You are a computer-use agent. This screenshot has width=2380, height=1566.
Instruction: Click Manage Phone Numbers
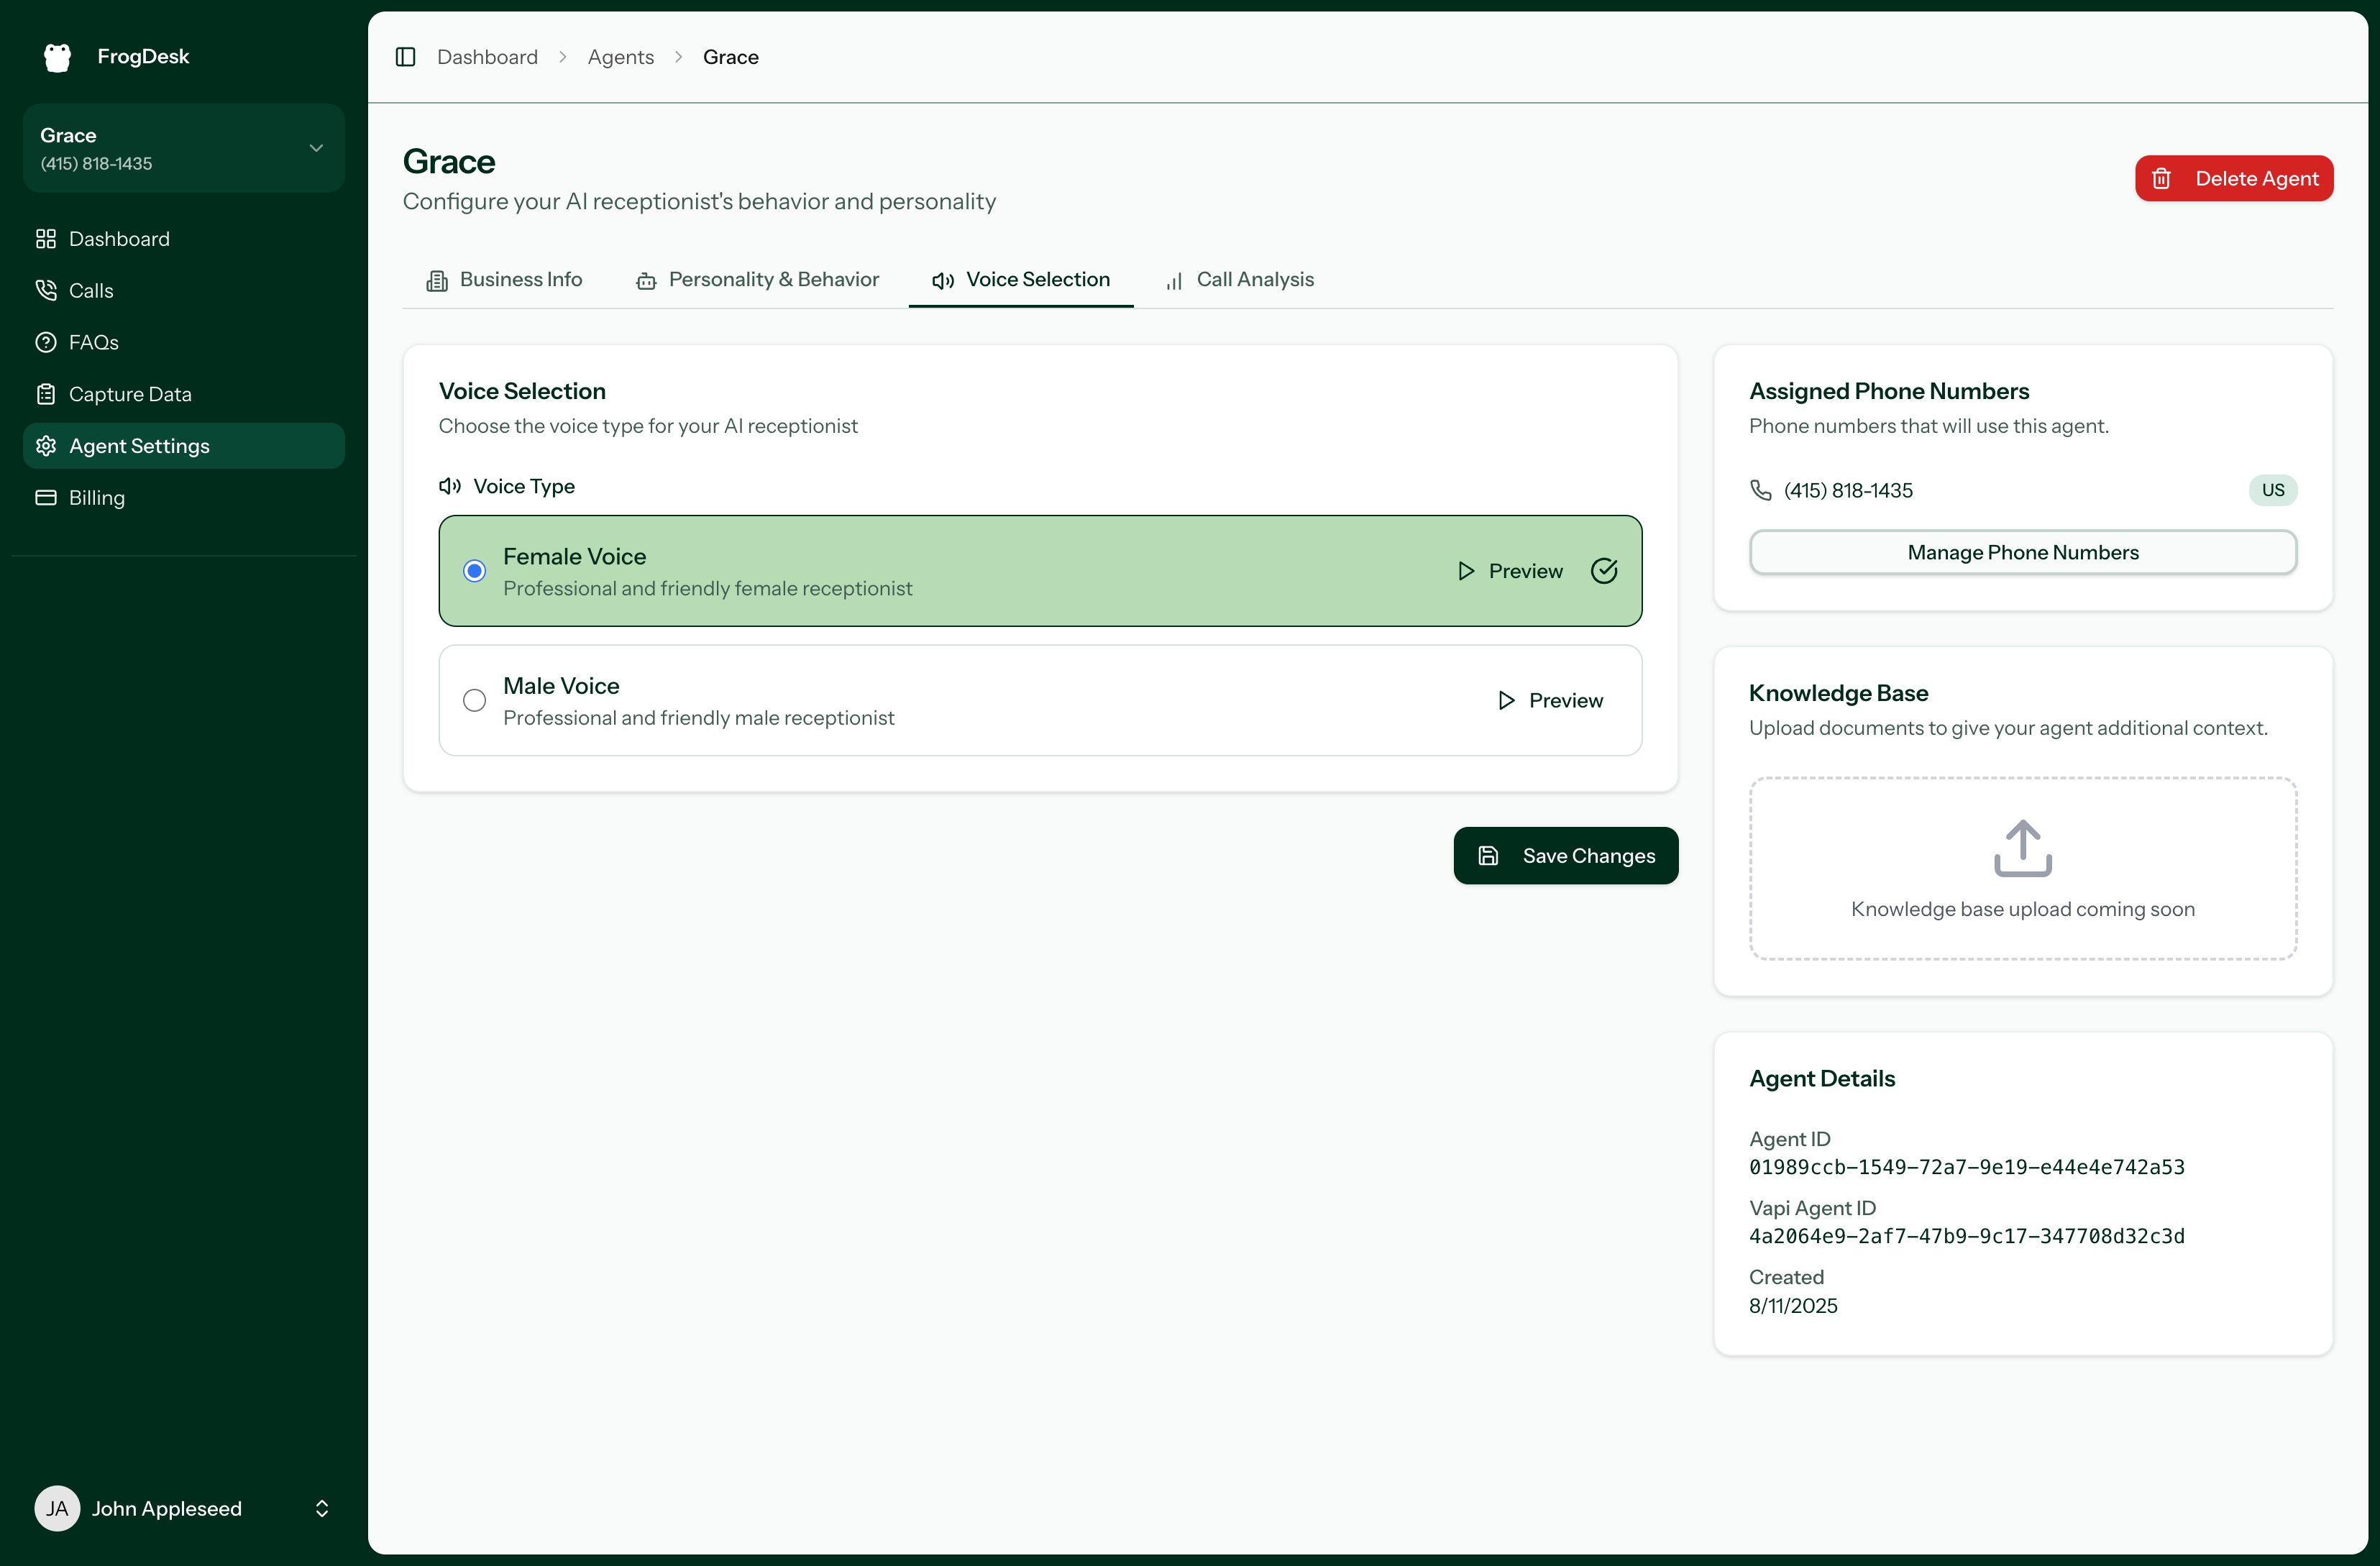[2022, 551]
